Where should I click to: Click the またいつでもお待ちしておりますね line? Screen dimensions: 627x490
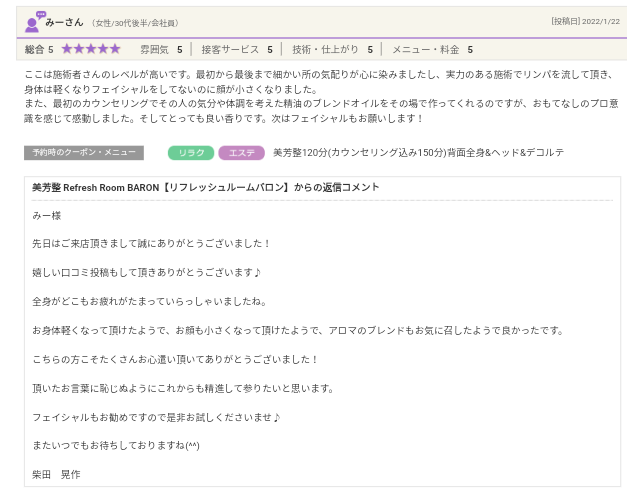[115, 445]
